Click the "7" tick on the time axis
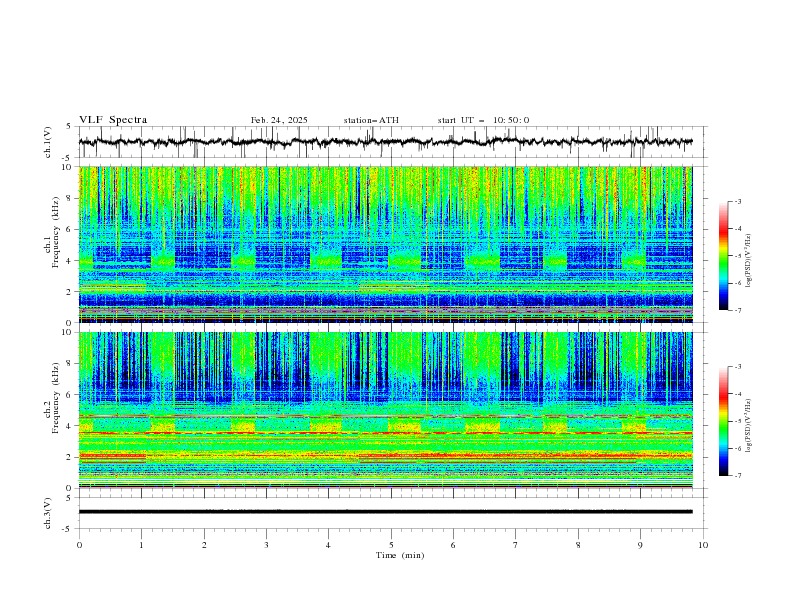Viewport: 792px width, 612px height. pyautogui.click(x=516, y=545)
